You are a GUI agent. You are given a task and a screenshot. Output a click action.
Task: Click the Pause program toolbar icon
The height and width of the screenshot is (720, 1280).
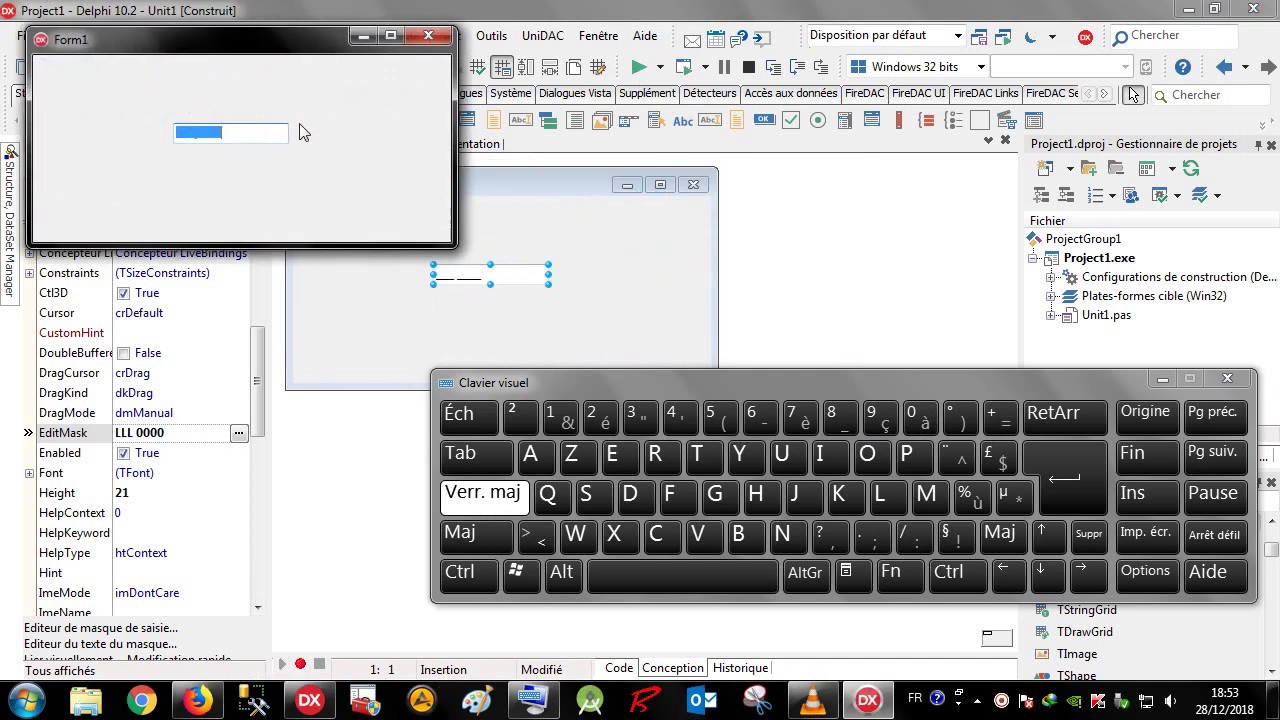coord(724,67)
